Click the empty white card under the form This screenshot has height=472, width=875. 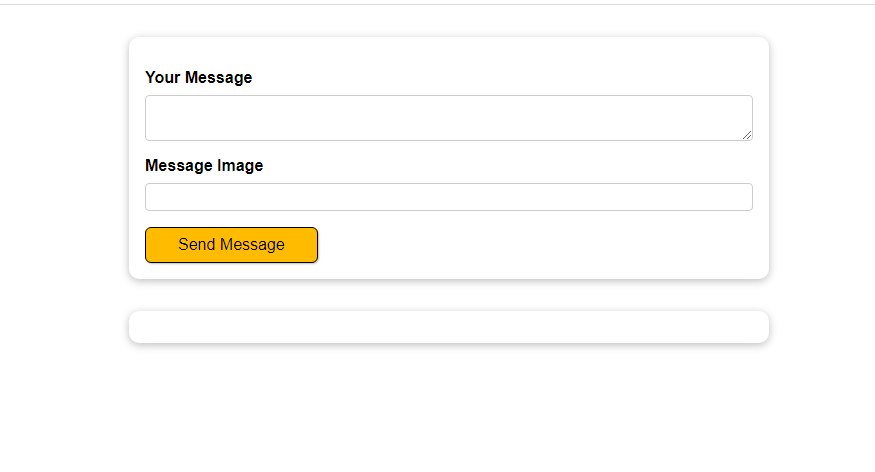[x=448, y=327]
